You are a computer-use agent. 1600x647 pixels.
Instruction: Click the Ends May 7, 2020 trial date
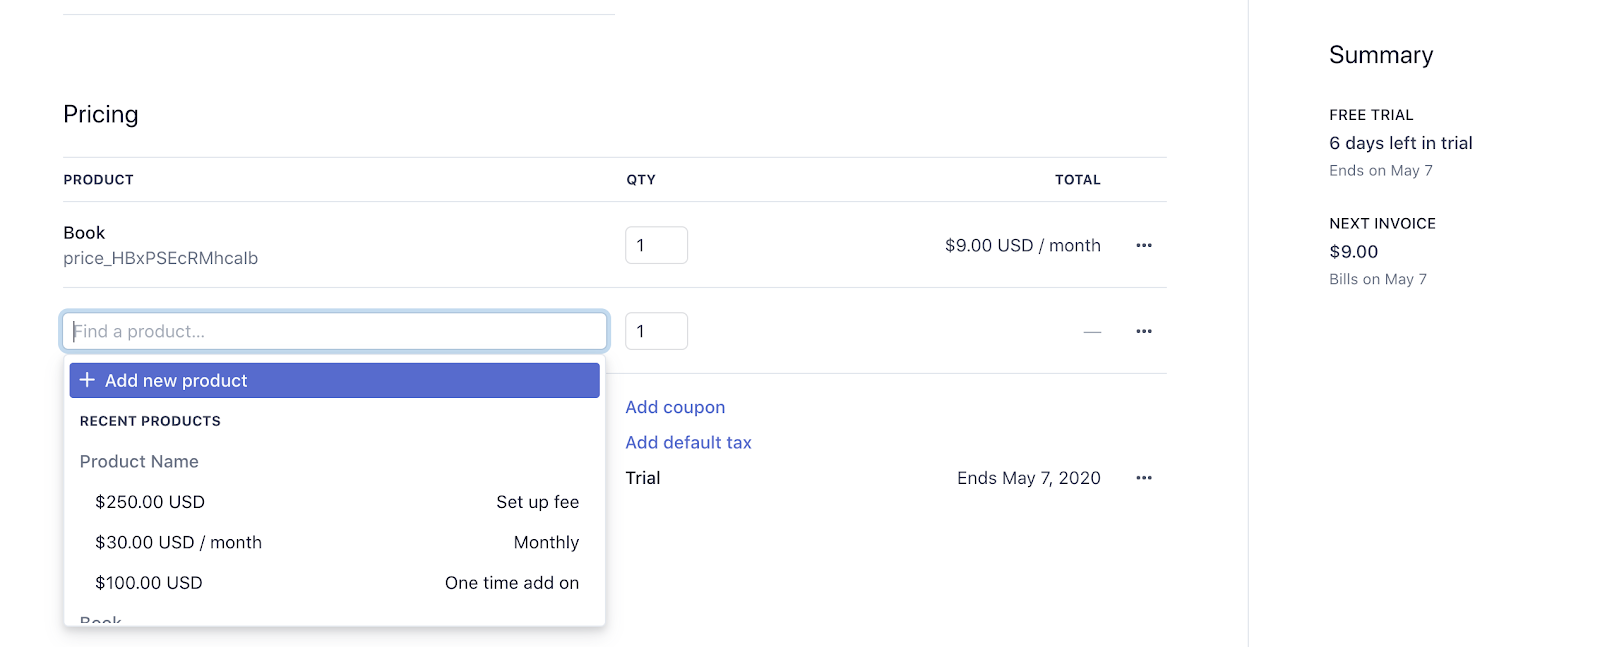tap(1029, 478)
